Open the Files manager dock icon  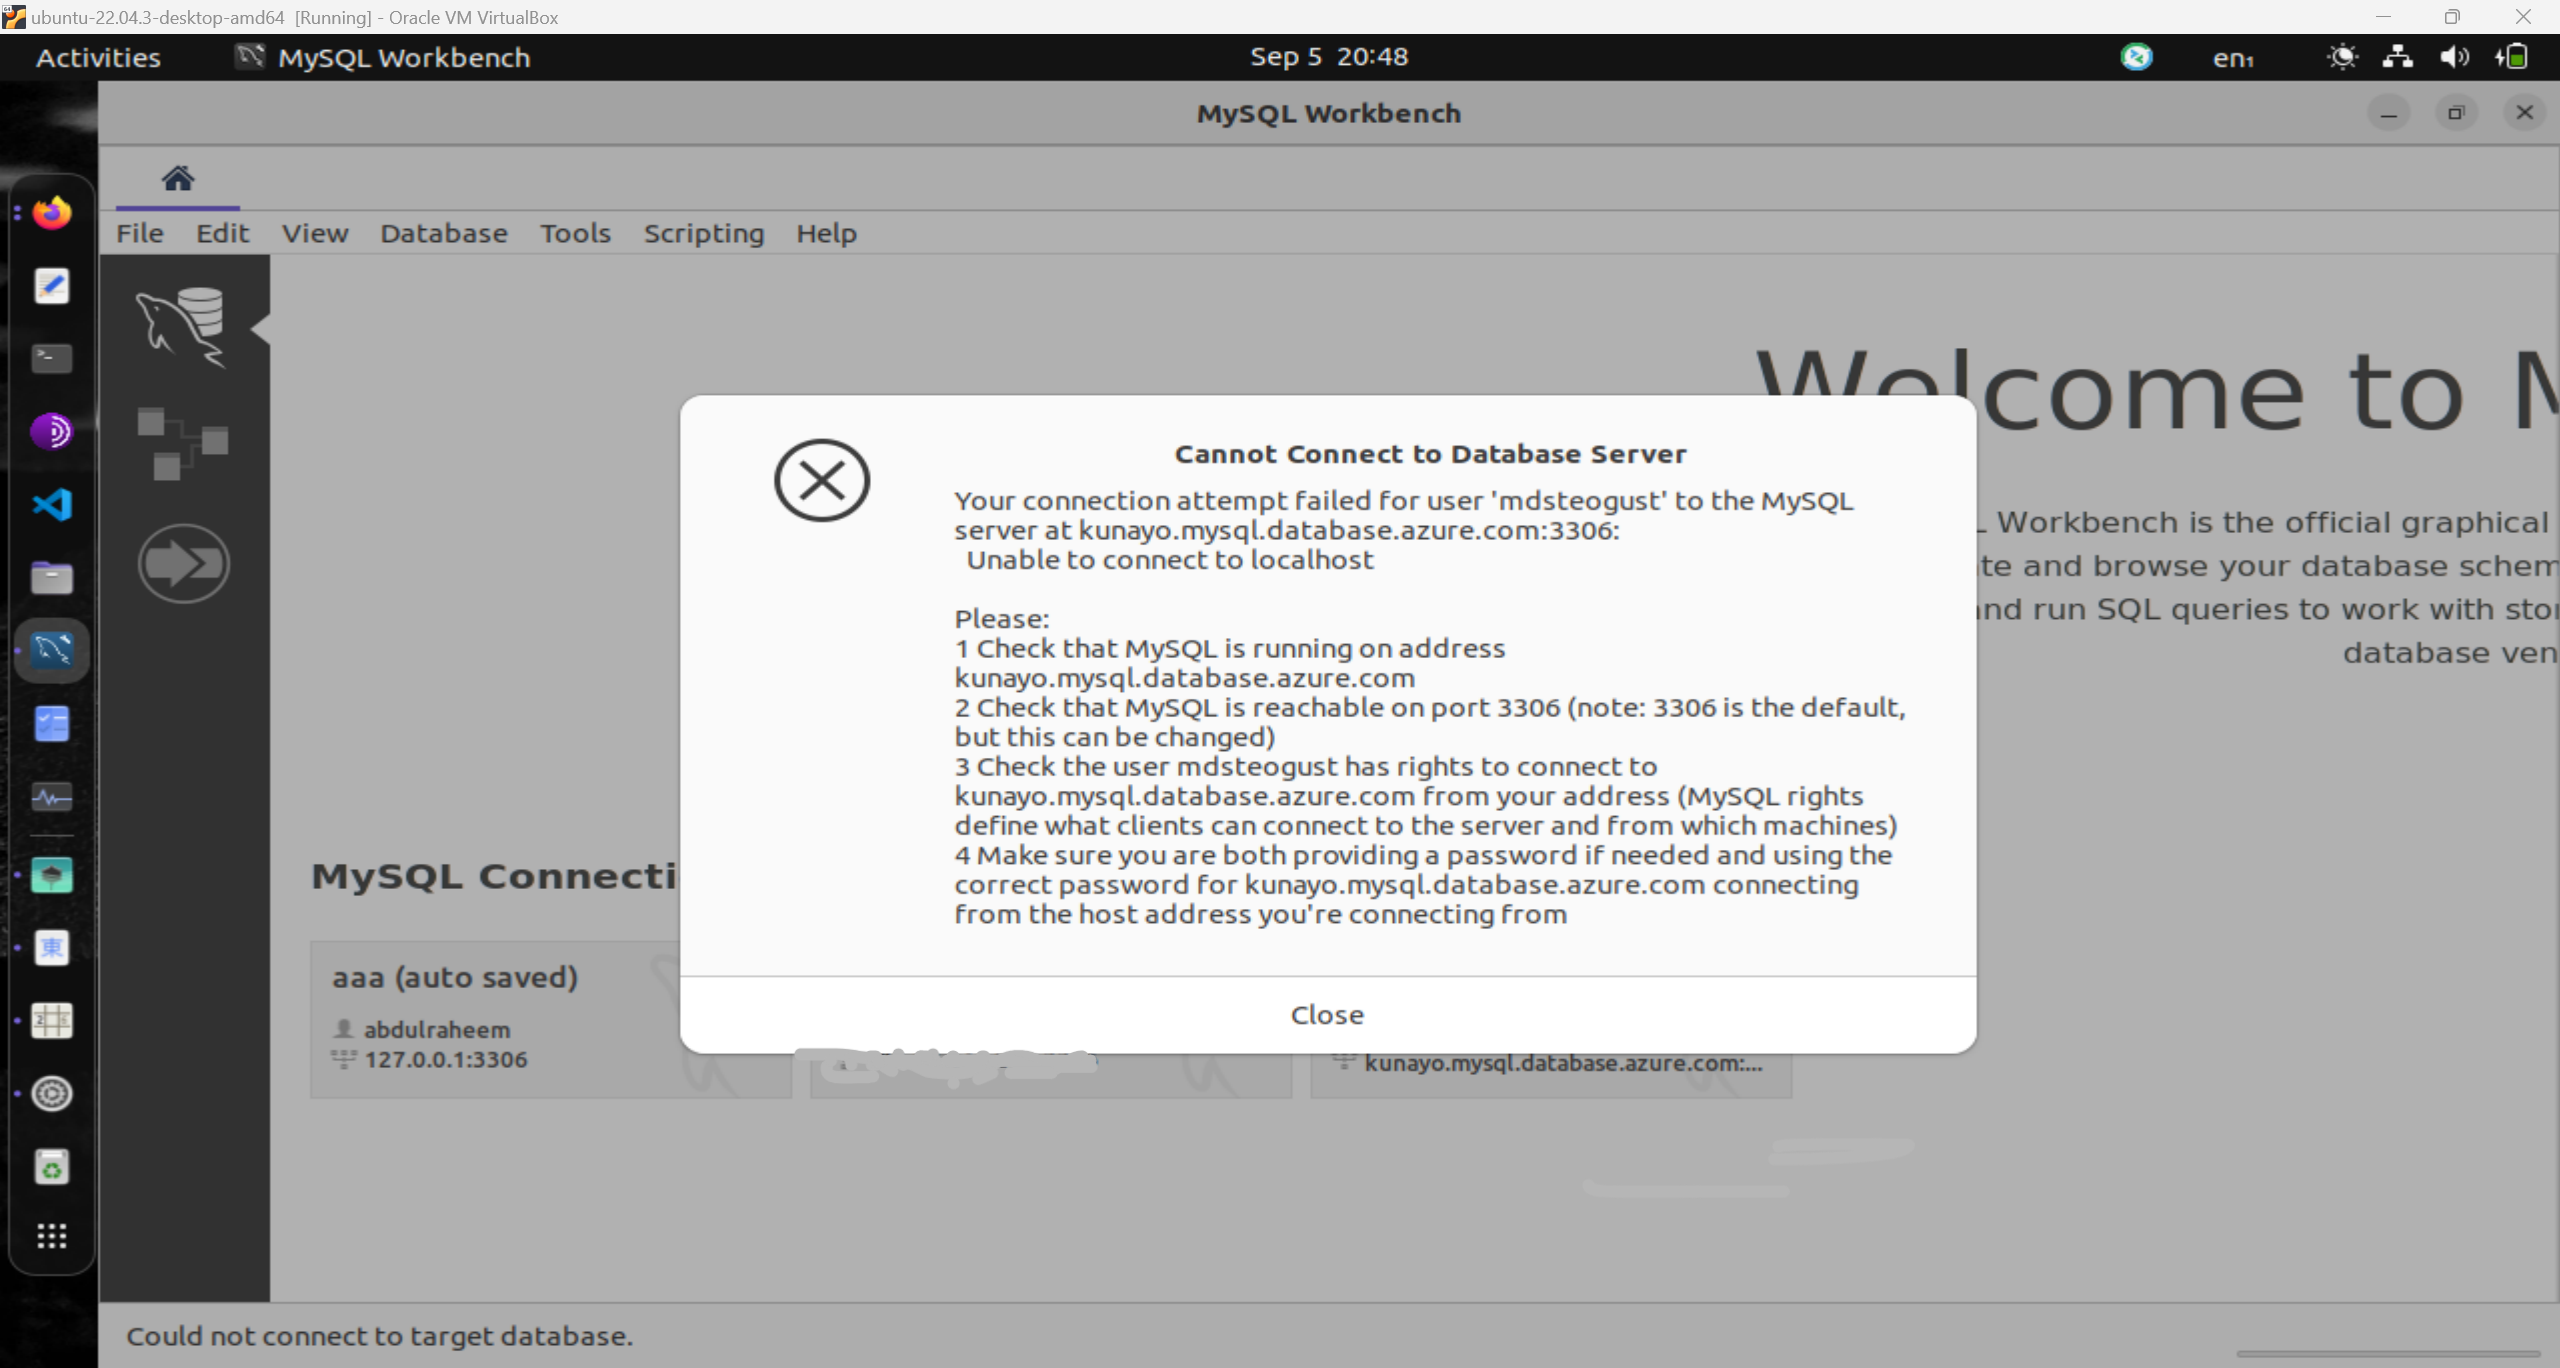[x=52, y=578]
